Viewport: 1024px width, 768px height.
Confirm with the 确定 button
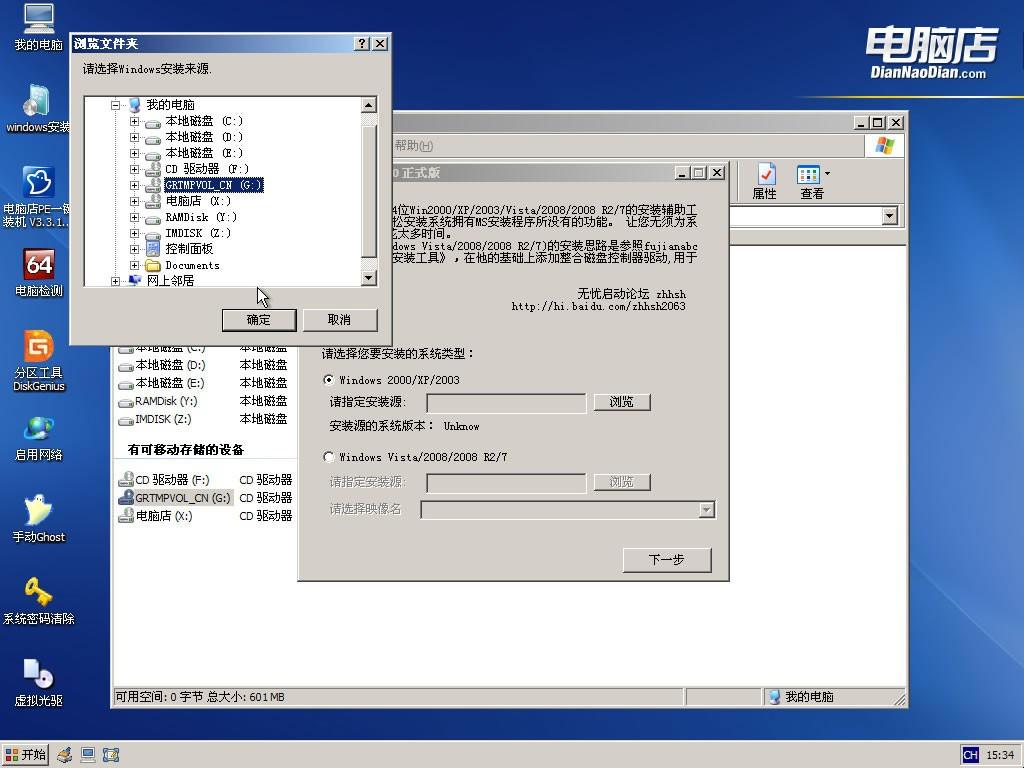[259, 319]
